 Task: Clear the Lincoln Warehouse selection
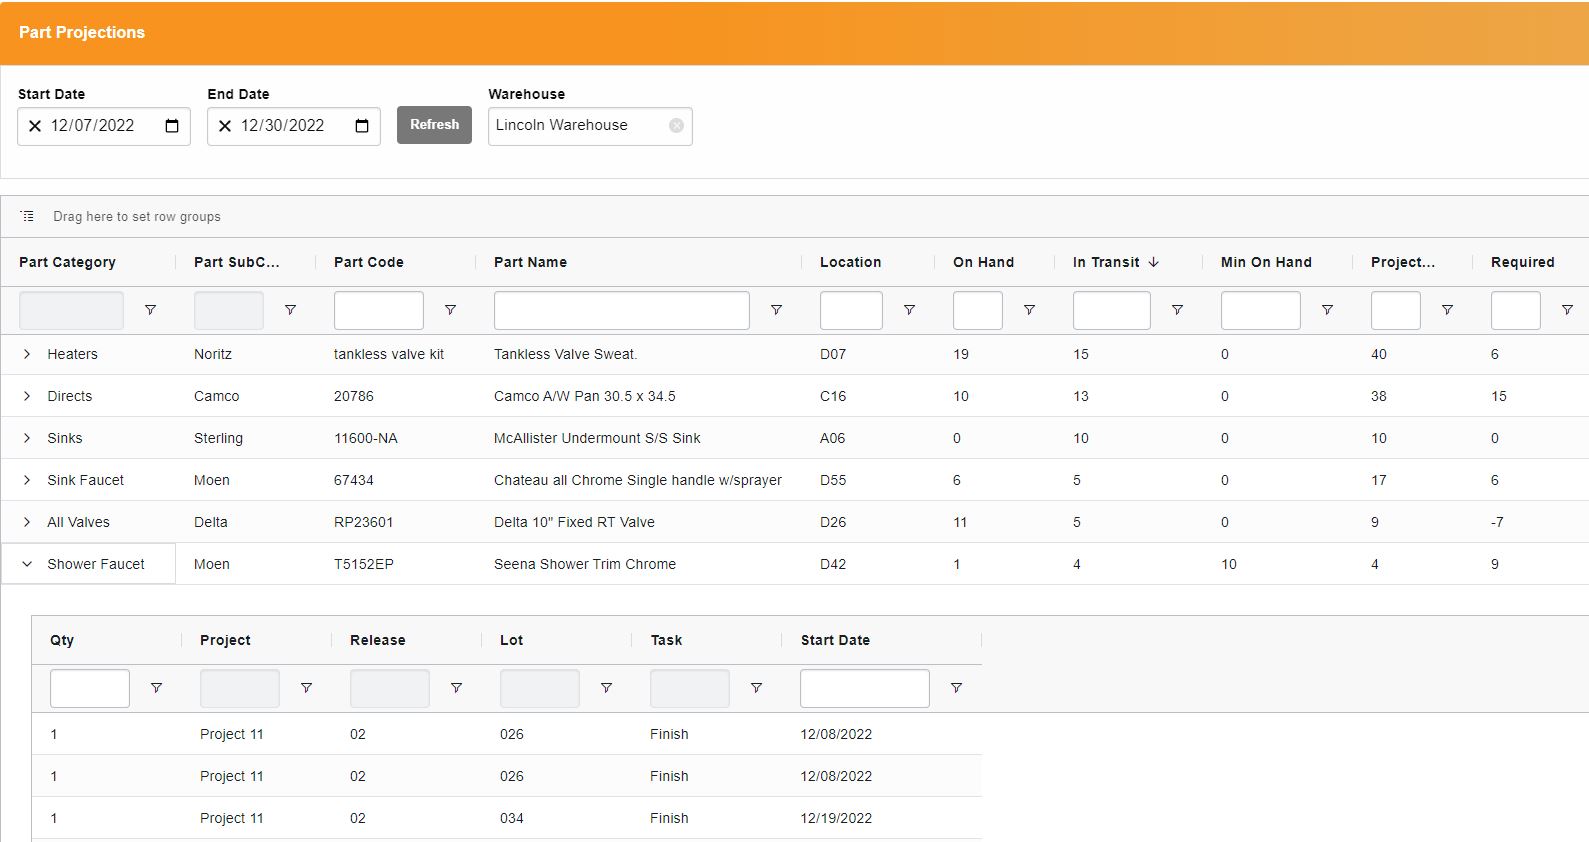tap(676, 126)
